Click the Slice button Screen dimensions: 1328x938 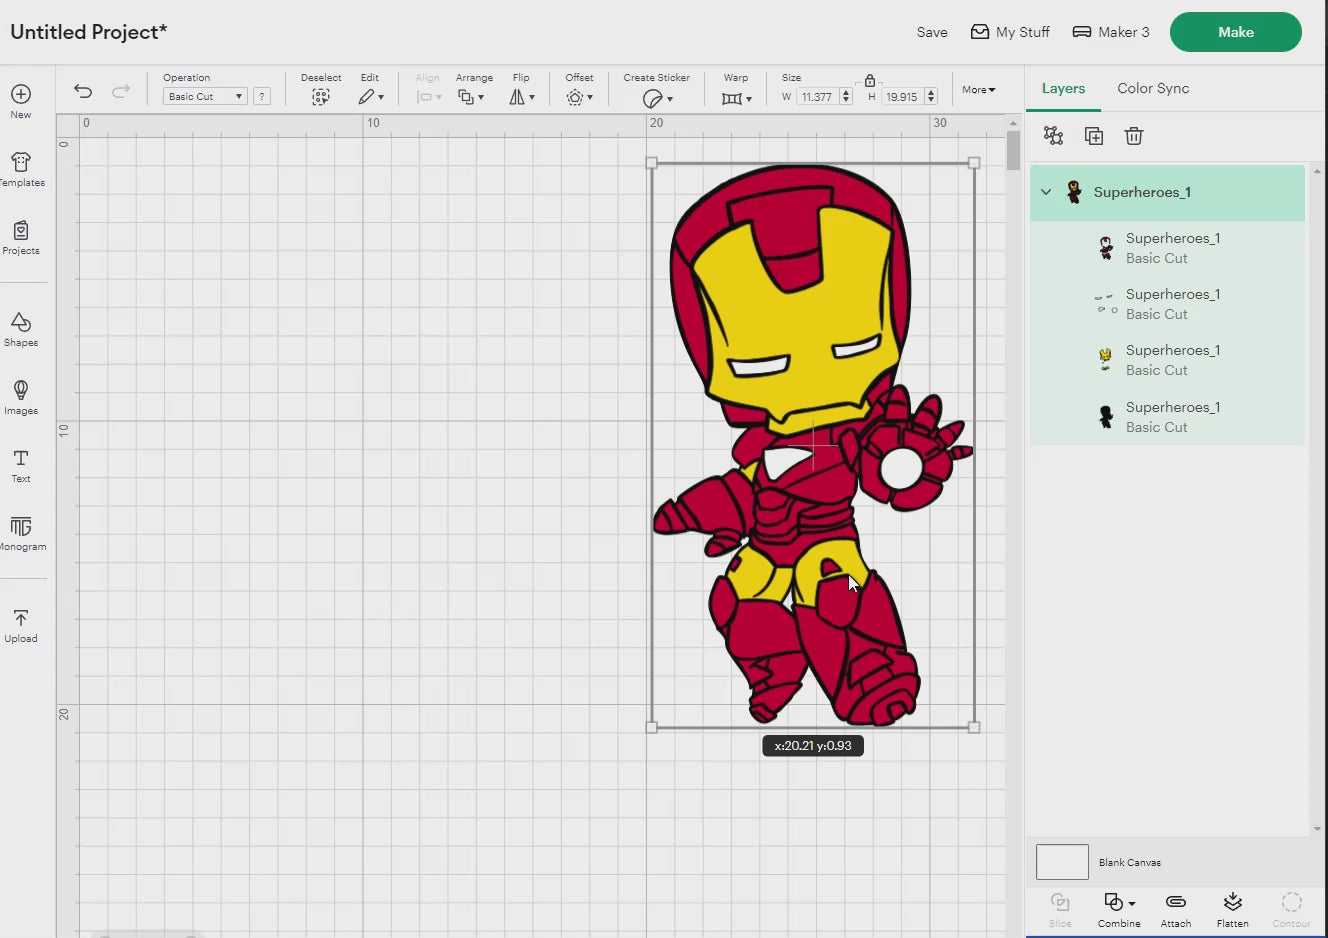point(1060,910)
